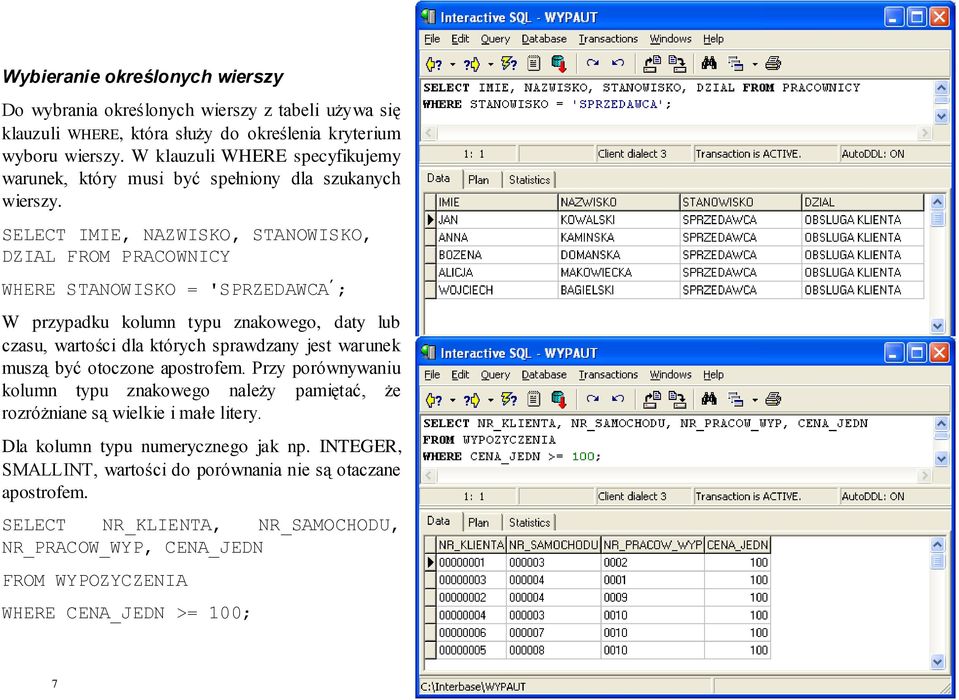This screenshot has height=700, width=959.
Task: Expand Next Query dropdown arrow in PRACOWNICY window
Action: tap(491, 64)
